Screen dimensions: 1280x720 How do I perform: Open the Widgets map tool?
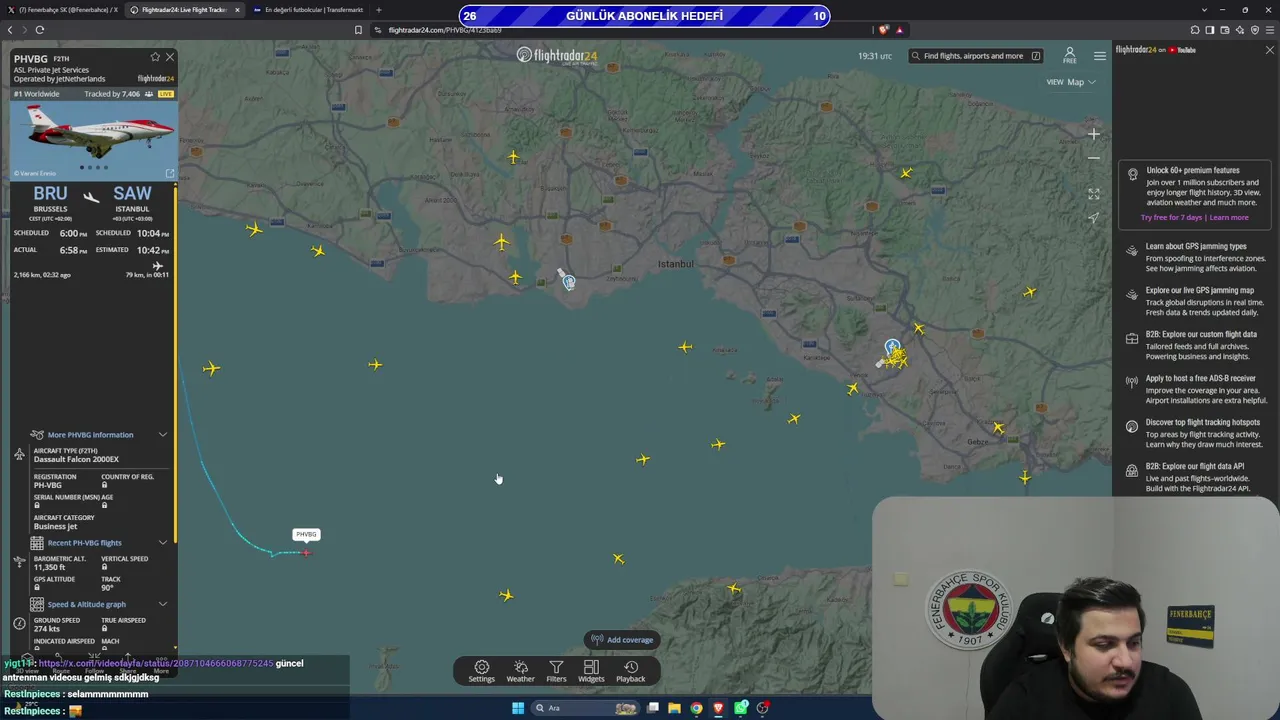(x=591, y=671)
